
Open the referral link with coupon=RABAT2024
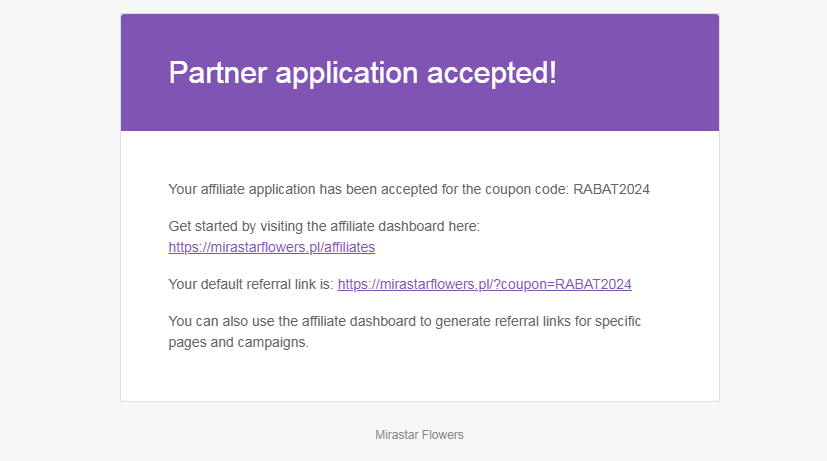pyautogui.click(x=484, y=284)
